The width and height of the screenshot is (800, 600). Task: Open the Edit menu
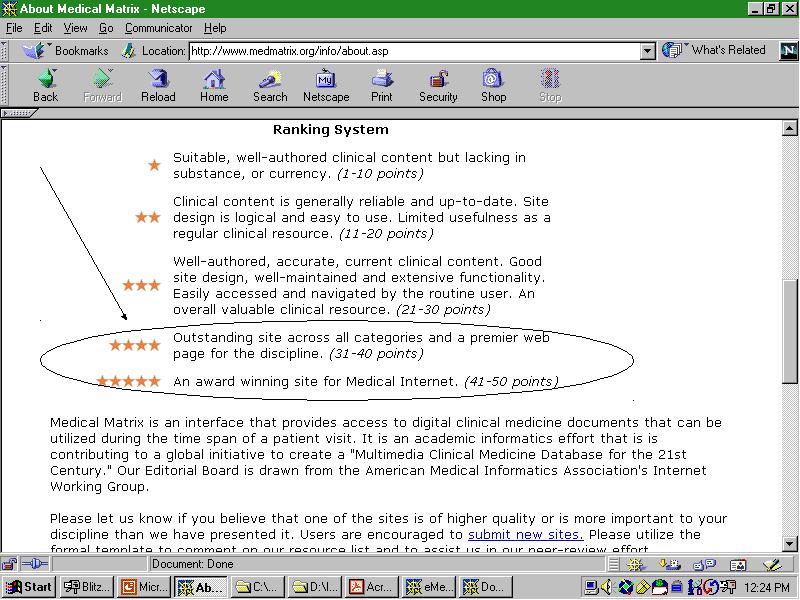pos(43,28)
